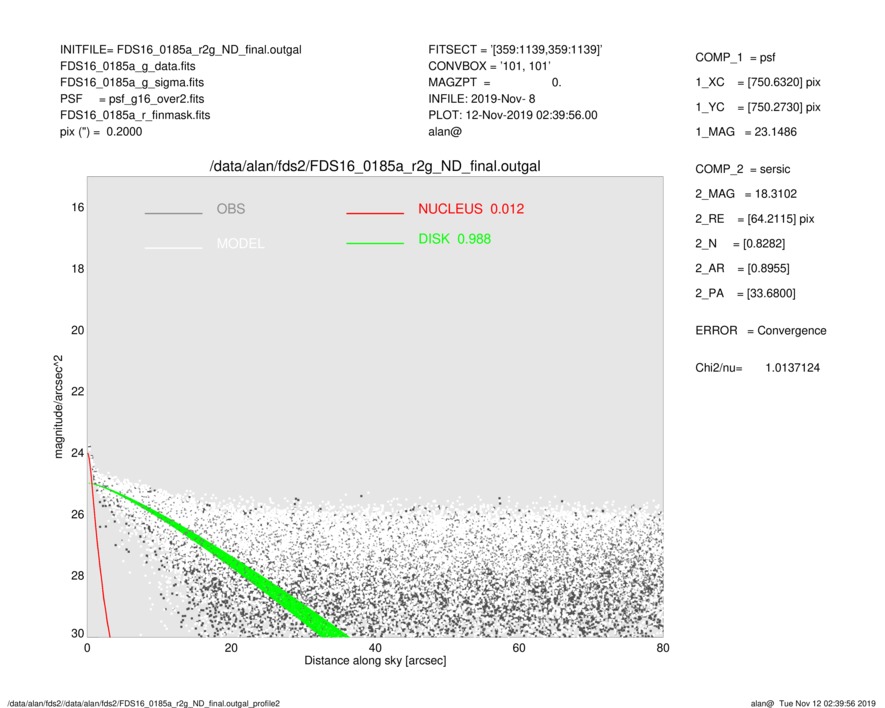
Task: Click the plot title with outgal path
Action: pyautogui.click(x=375, y=167)
